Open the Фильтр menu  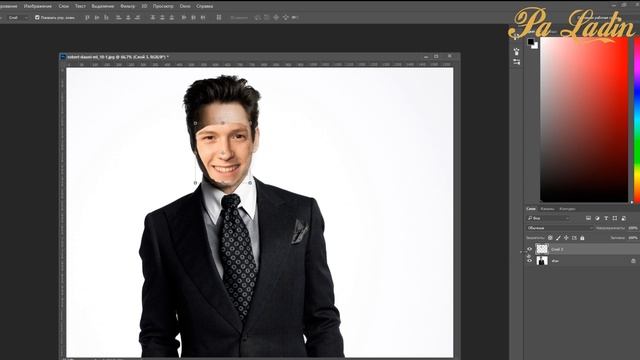[128, 6]
